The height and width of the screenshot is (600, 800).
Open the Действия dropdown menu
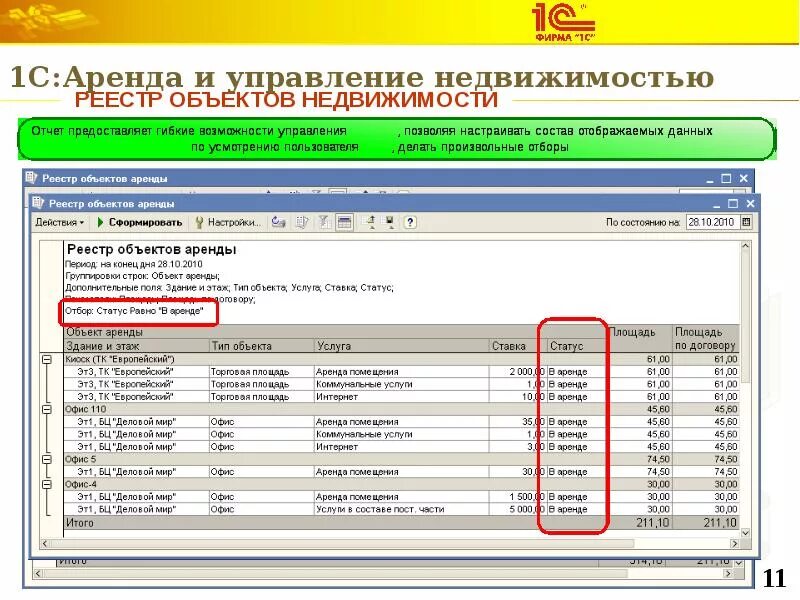coord(59,222)
